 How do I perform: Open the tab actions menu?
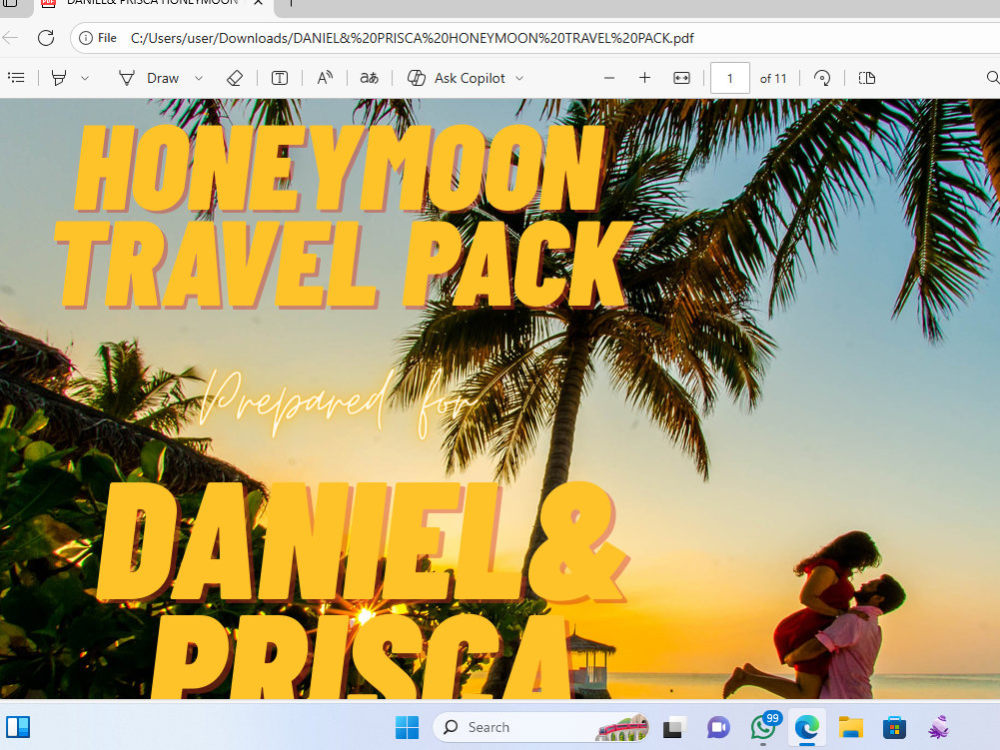[x=10, y=3]
